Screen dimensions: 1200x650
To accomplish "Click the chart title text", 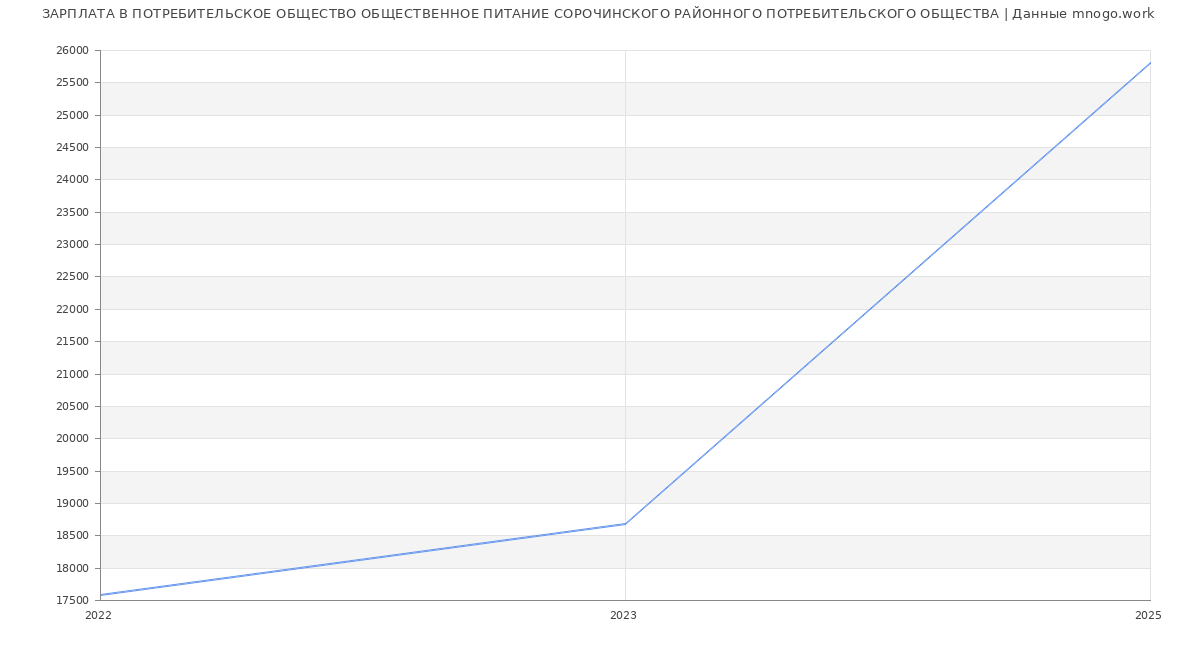I will click(x=598, y=14).
